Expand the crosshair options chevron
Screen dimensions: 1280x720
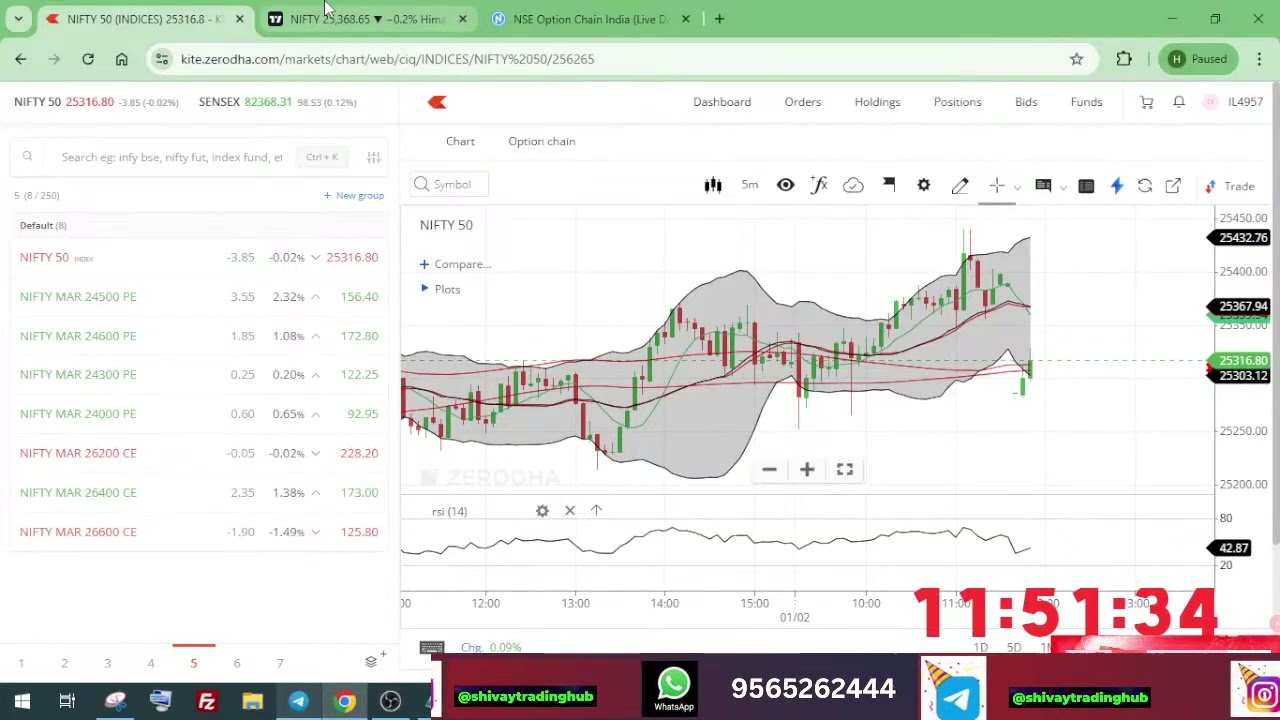(x=1017, y=187)
